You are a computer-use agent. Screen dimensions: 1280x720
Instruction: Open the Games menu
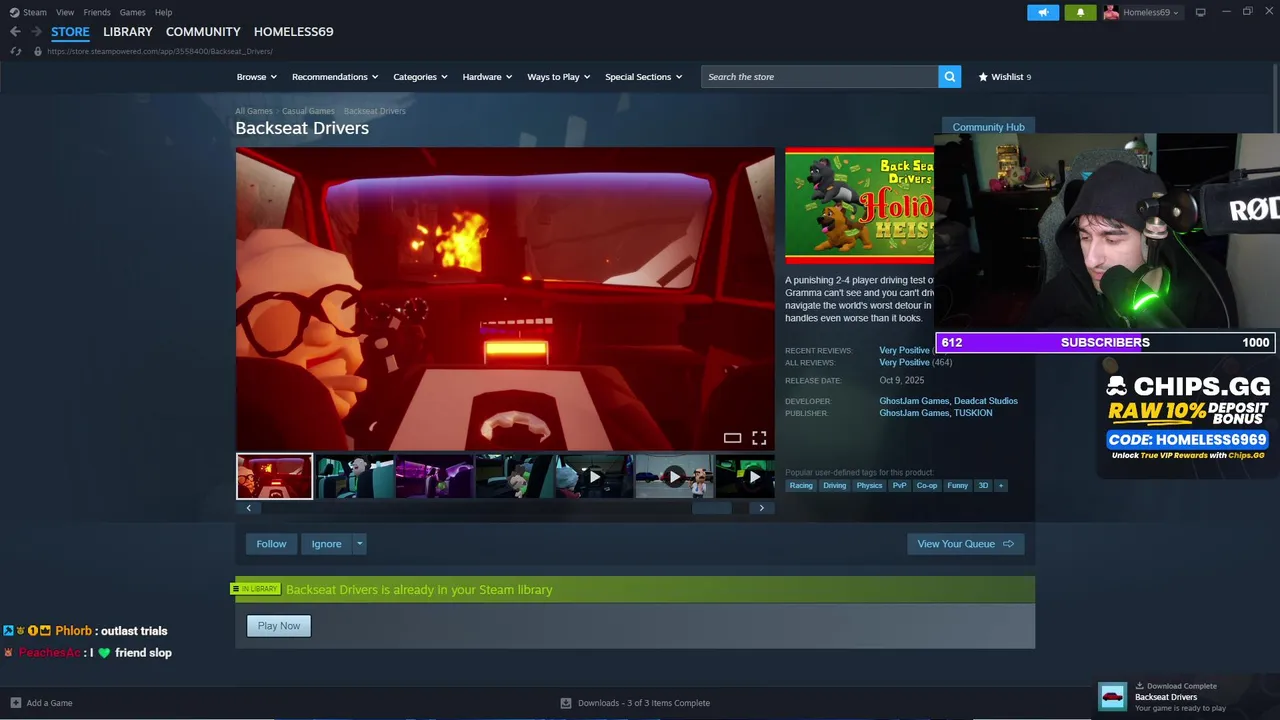[132, 12]
